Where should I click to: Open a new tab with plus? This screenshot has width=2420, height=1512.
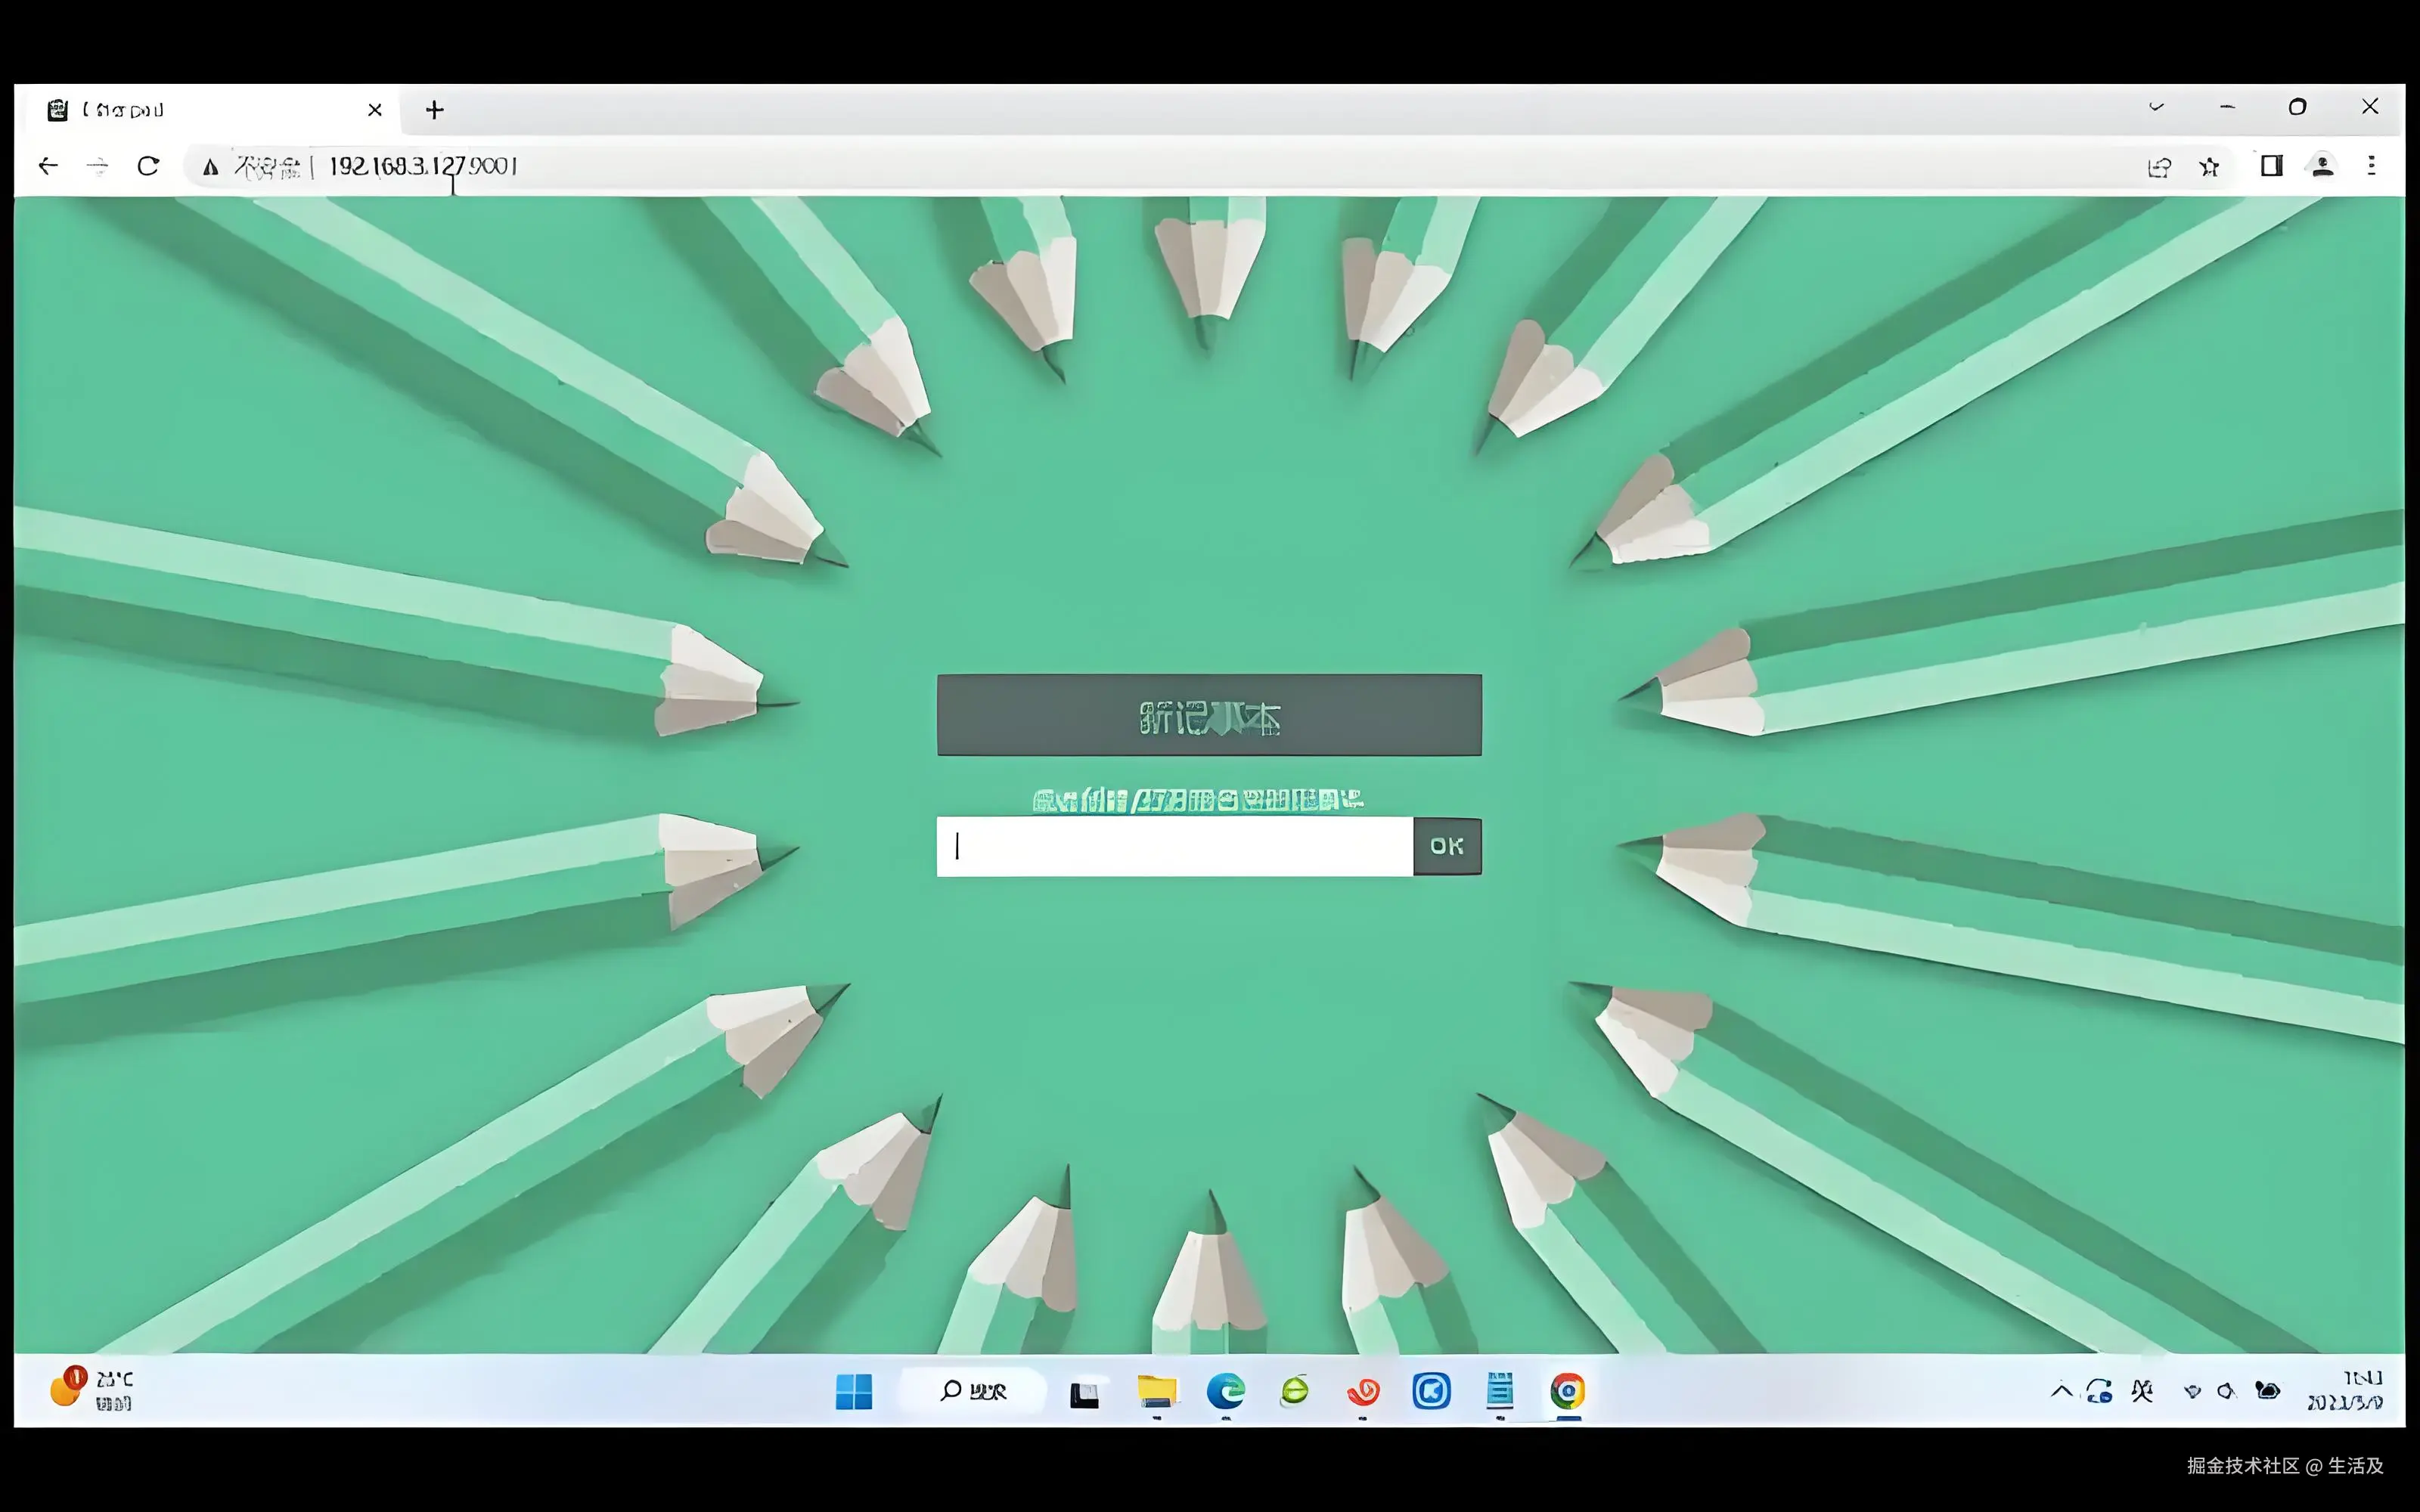click(x=434, y=110)
